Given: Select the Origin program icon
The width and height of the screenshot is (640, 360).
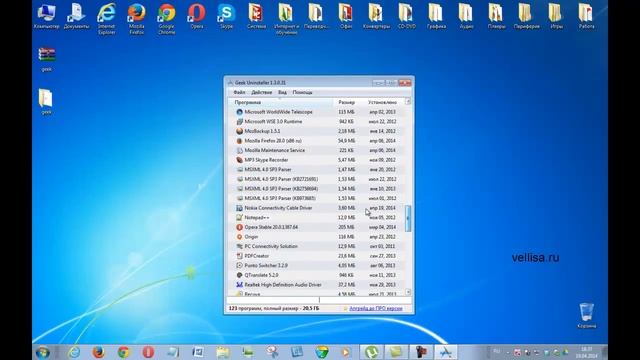Looking at the screenshot, I should (240, 237).
